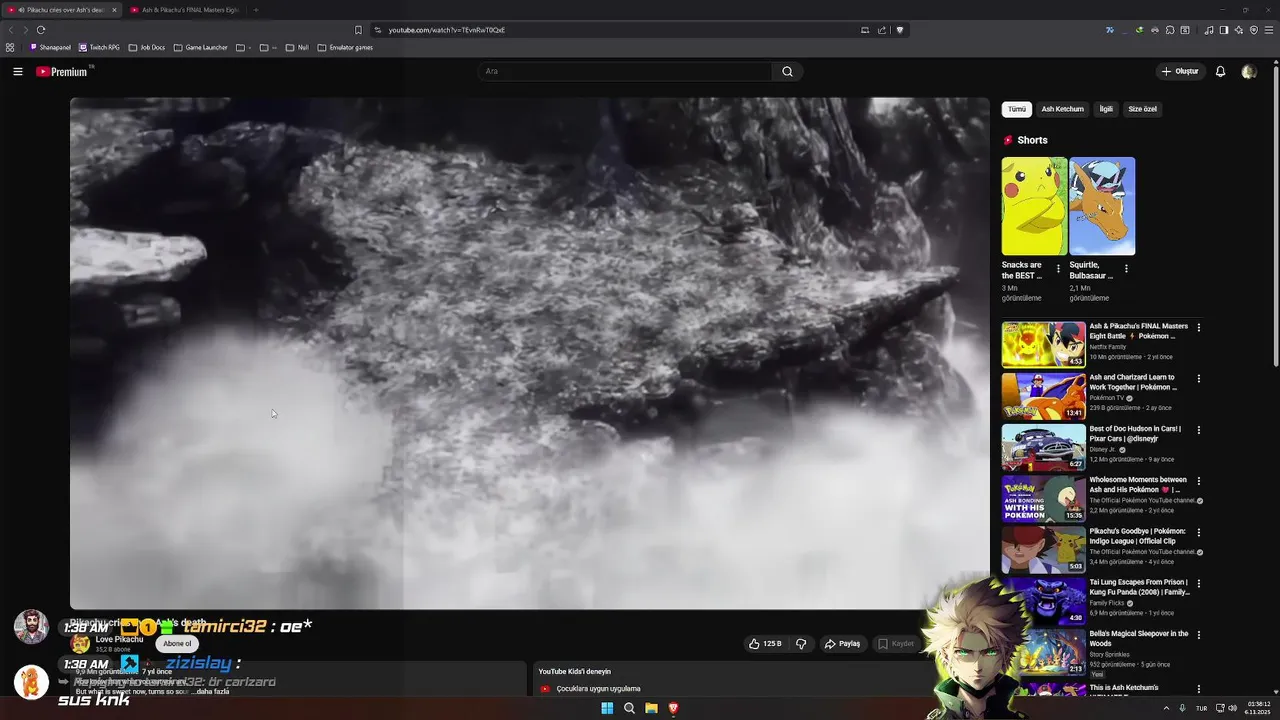Select the Size özel filter chip

(1142, 109)
